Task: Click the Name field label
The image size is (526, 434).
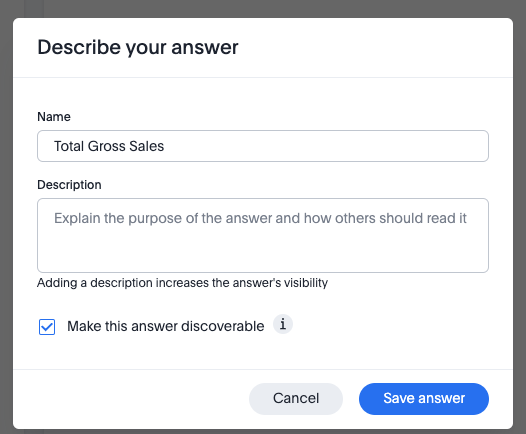Action: click(x=54, y=117)
